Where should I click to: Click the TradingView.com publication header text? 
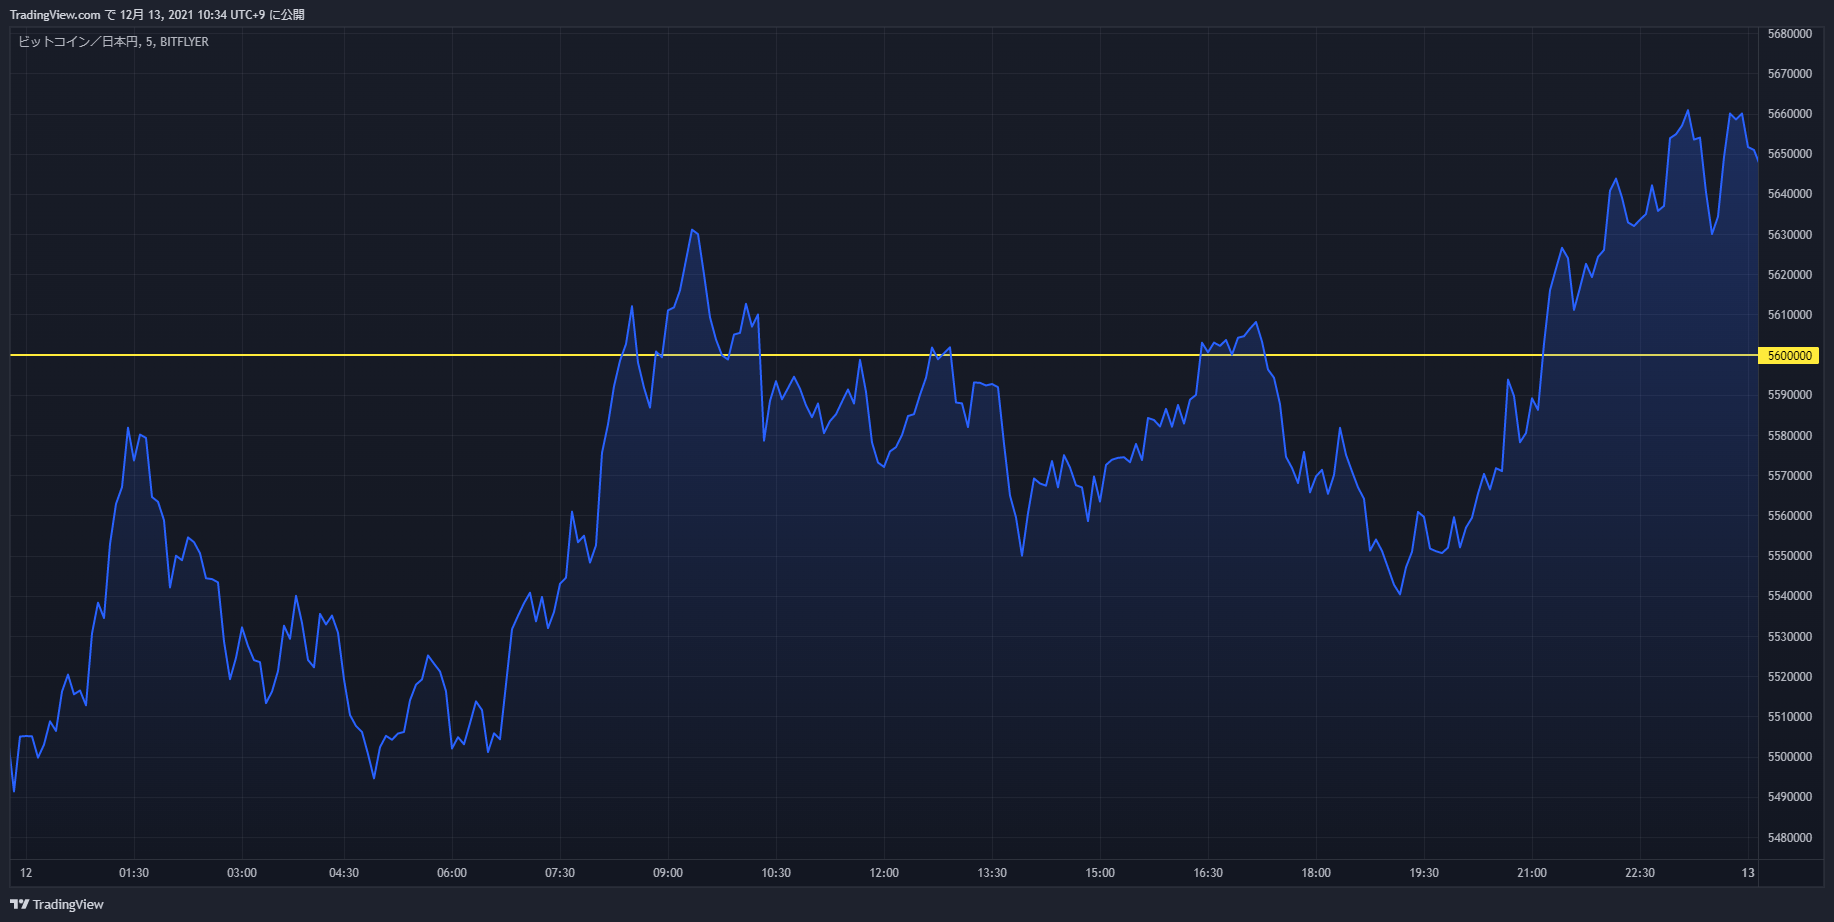pyautogui.click(x=157, y=15)
